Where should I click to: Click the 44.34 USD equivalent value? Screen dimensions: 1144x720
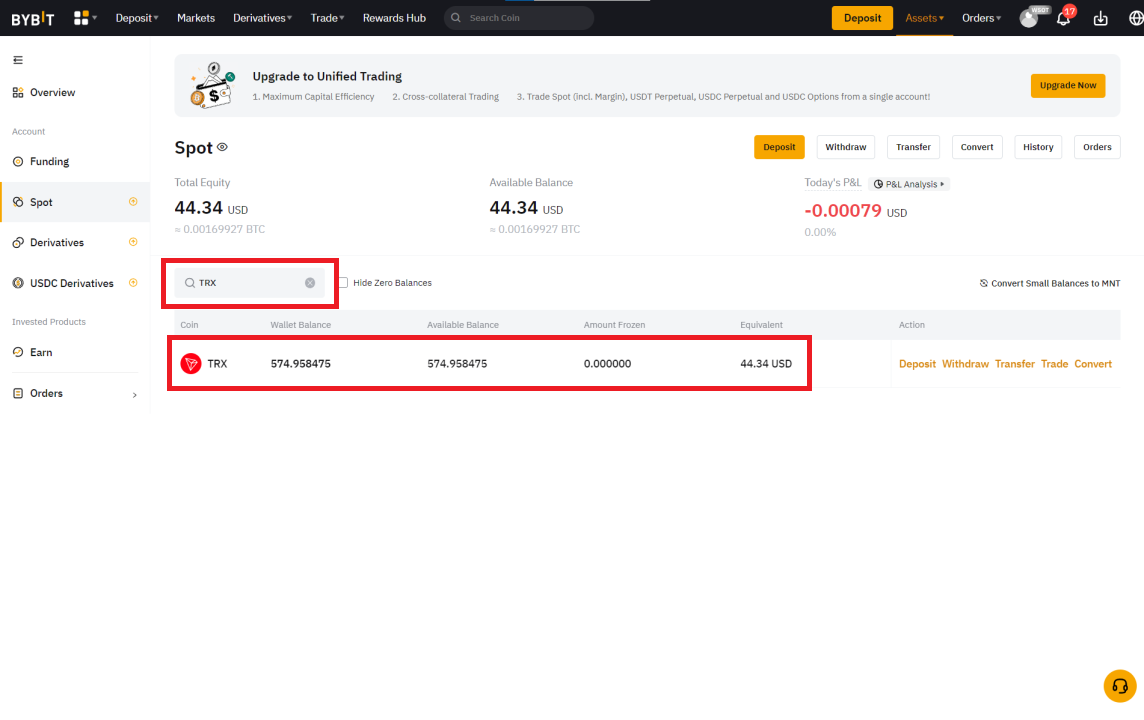[766, 364]
